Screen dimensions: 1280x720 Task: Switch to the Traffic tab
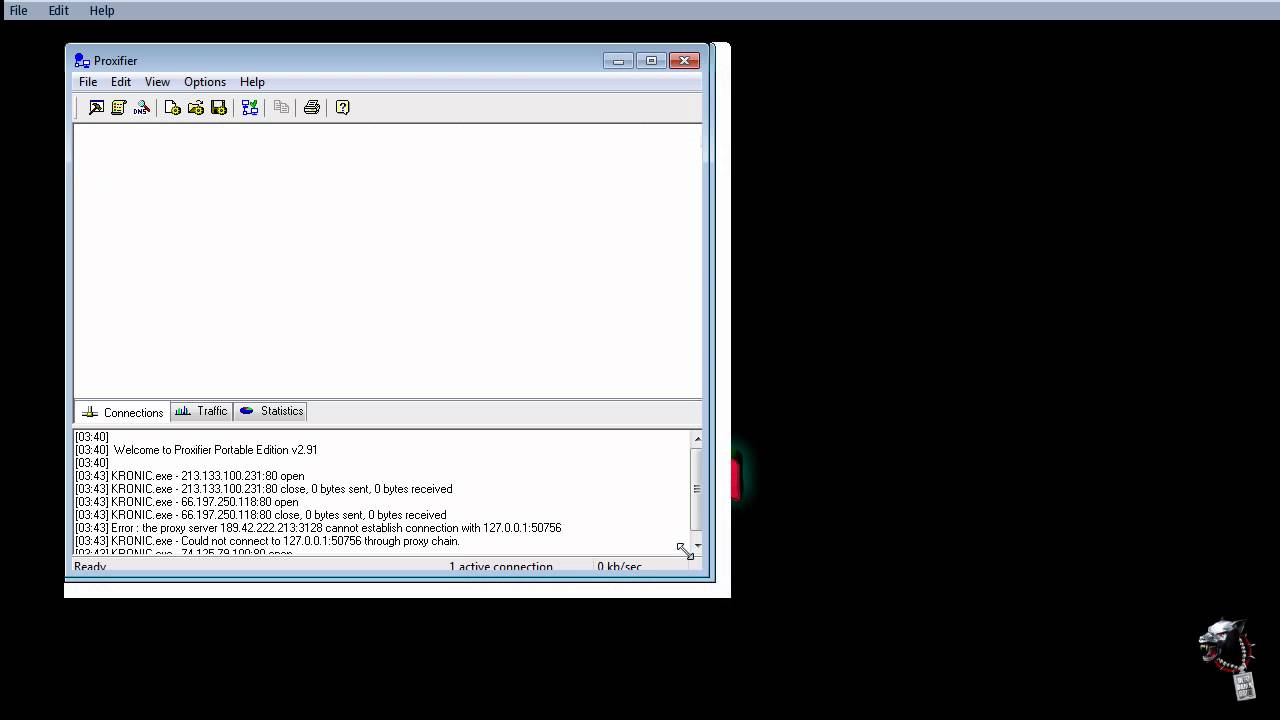click(201, 411)
